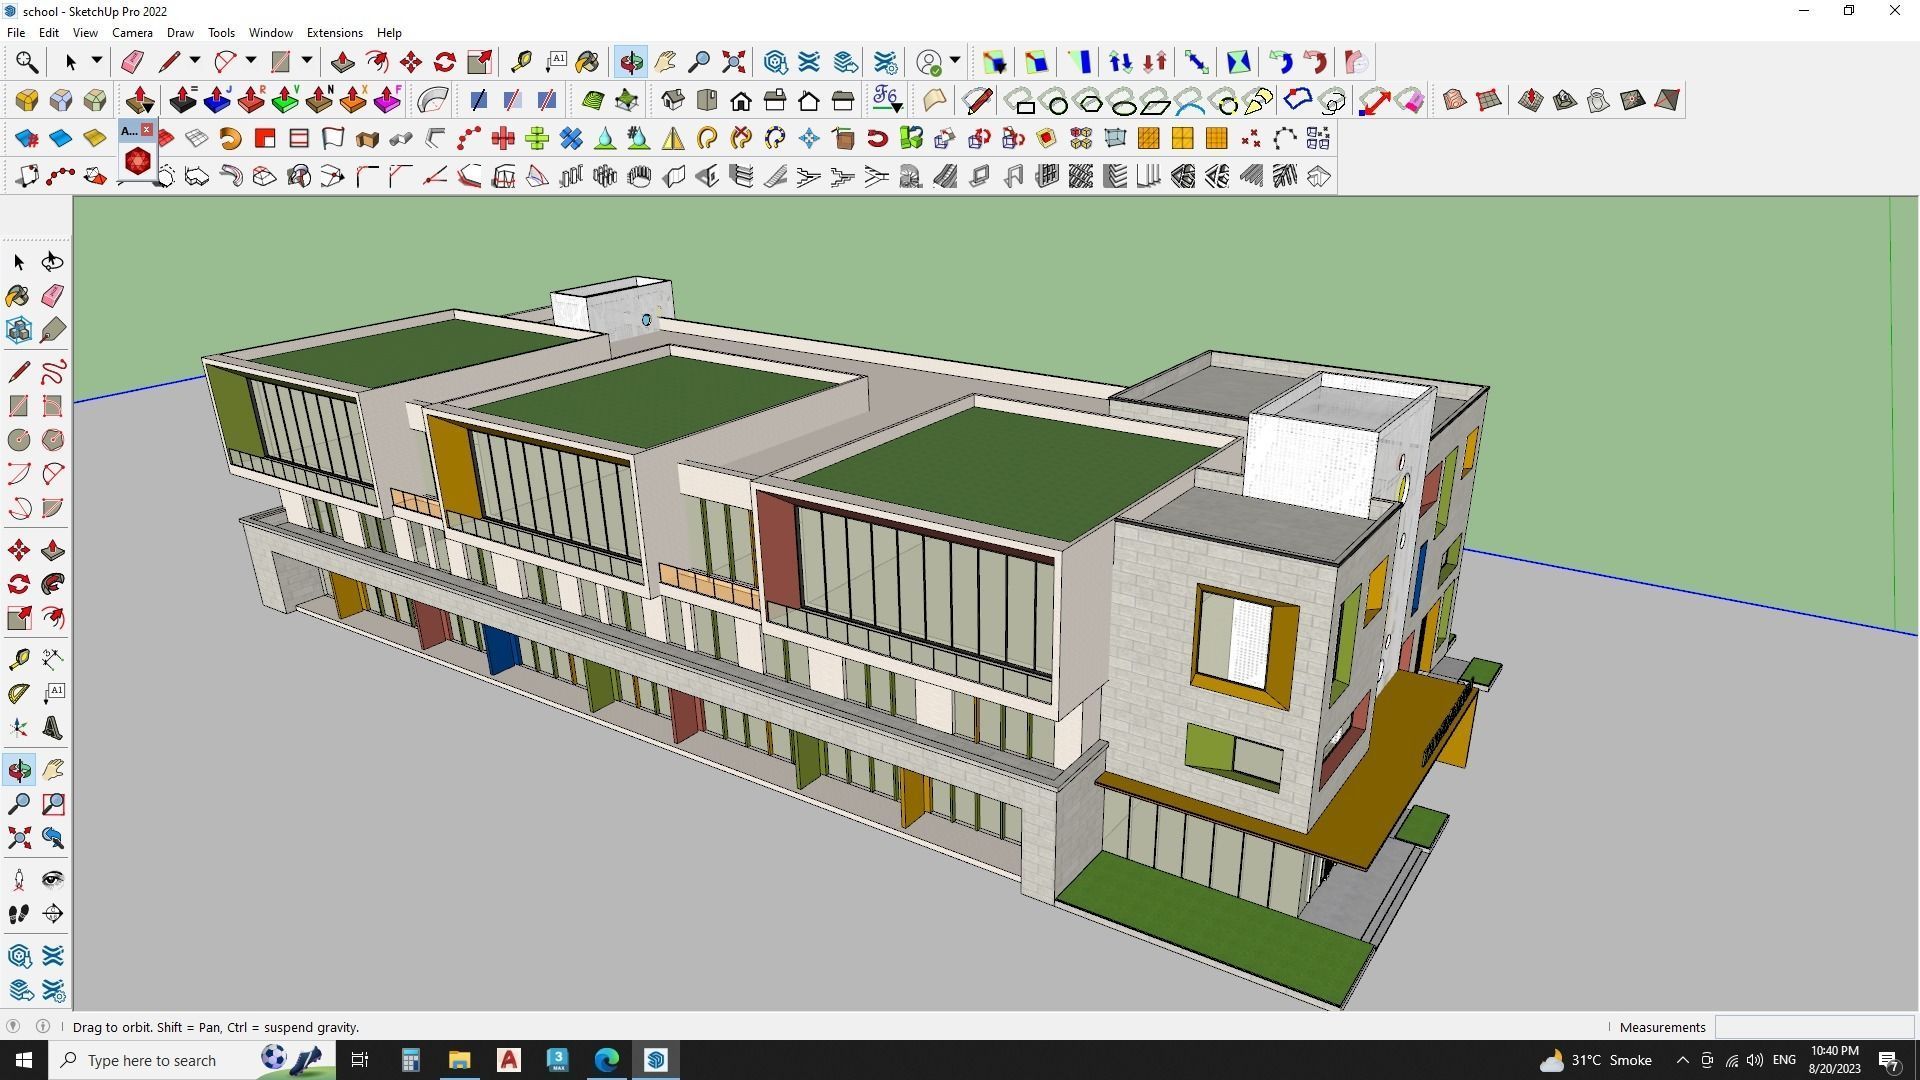Click the red gem icon in floating toolbar
Image resolution: width=1920 pixels, height=1080 pixels.
click(137, 161)
